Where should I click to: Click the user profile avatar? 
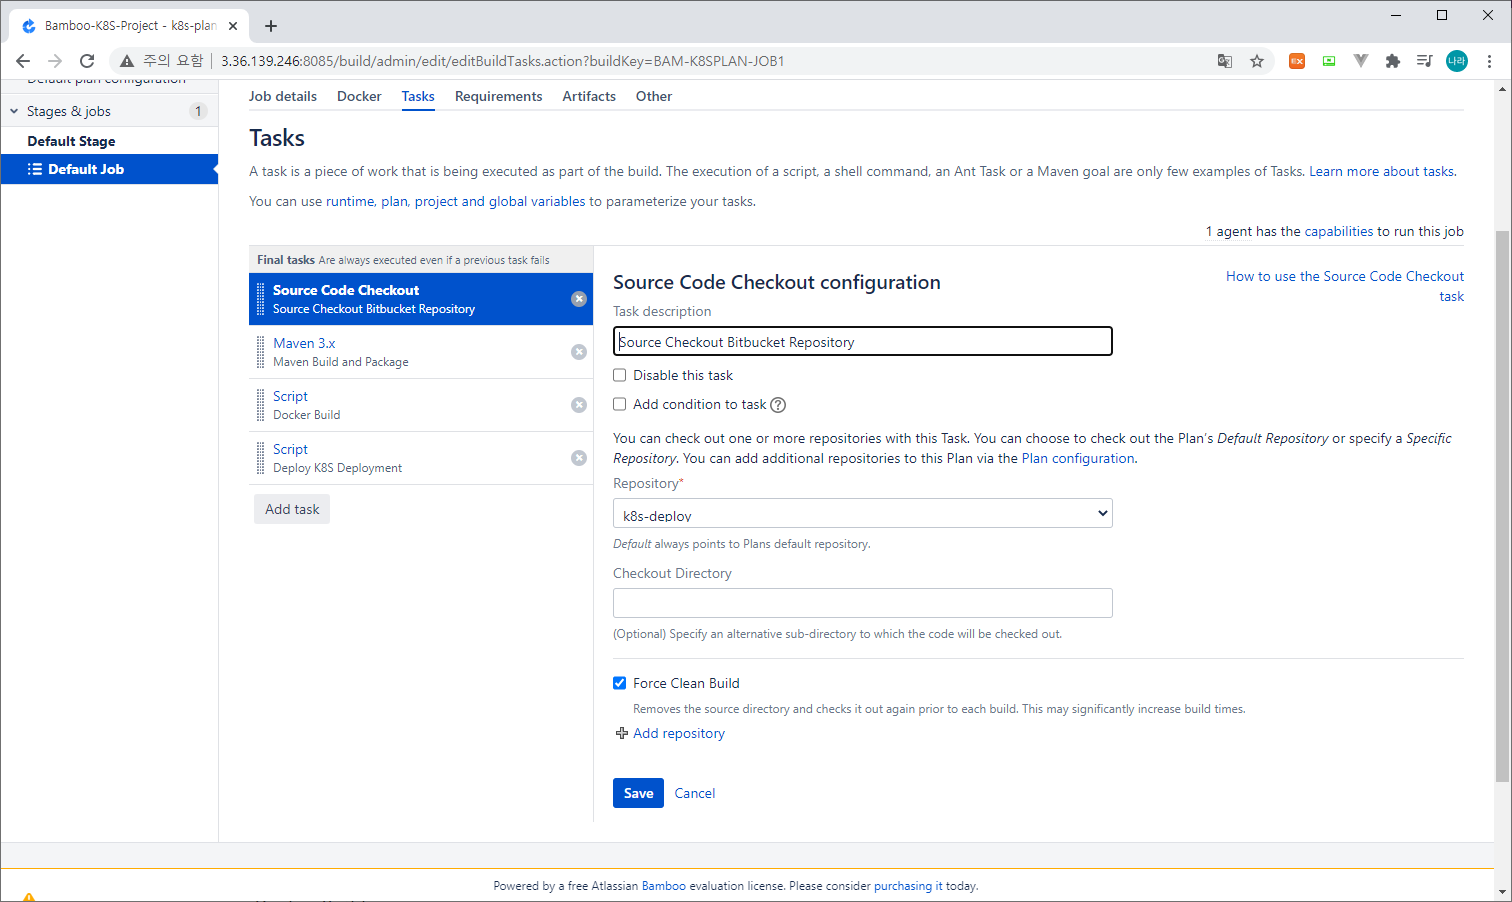1457,61
